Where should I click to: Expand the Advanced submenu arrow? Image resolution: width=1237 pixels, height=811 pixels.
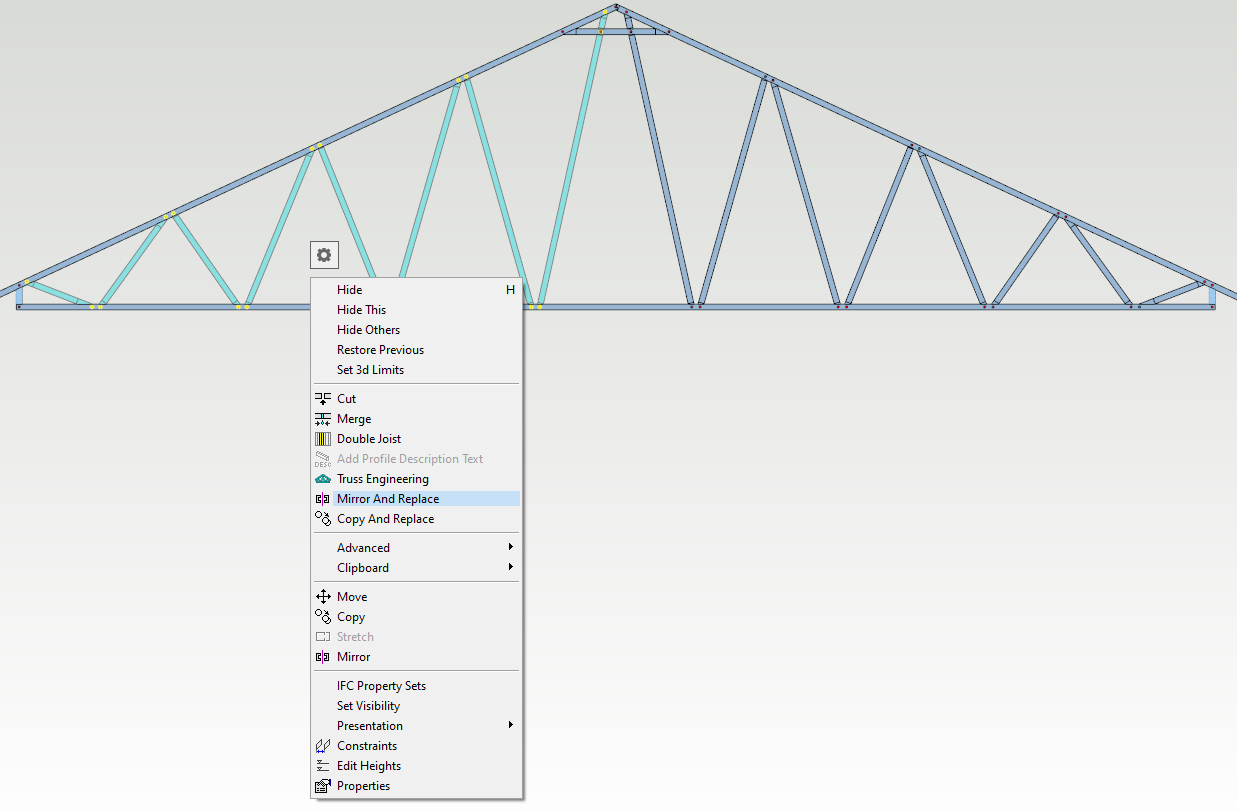coord(510,548)
